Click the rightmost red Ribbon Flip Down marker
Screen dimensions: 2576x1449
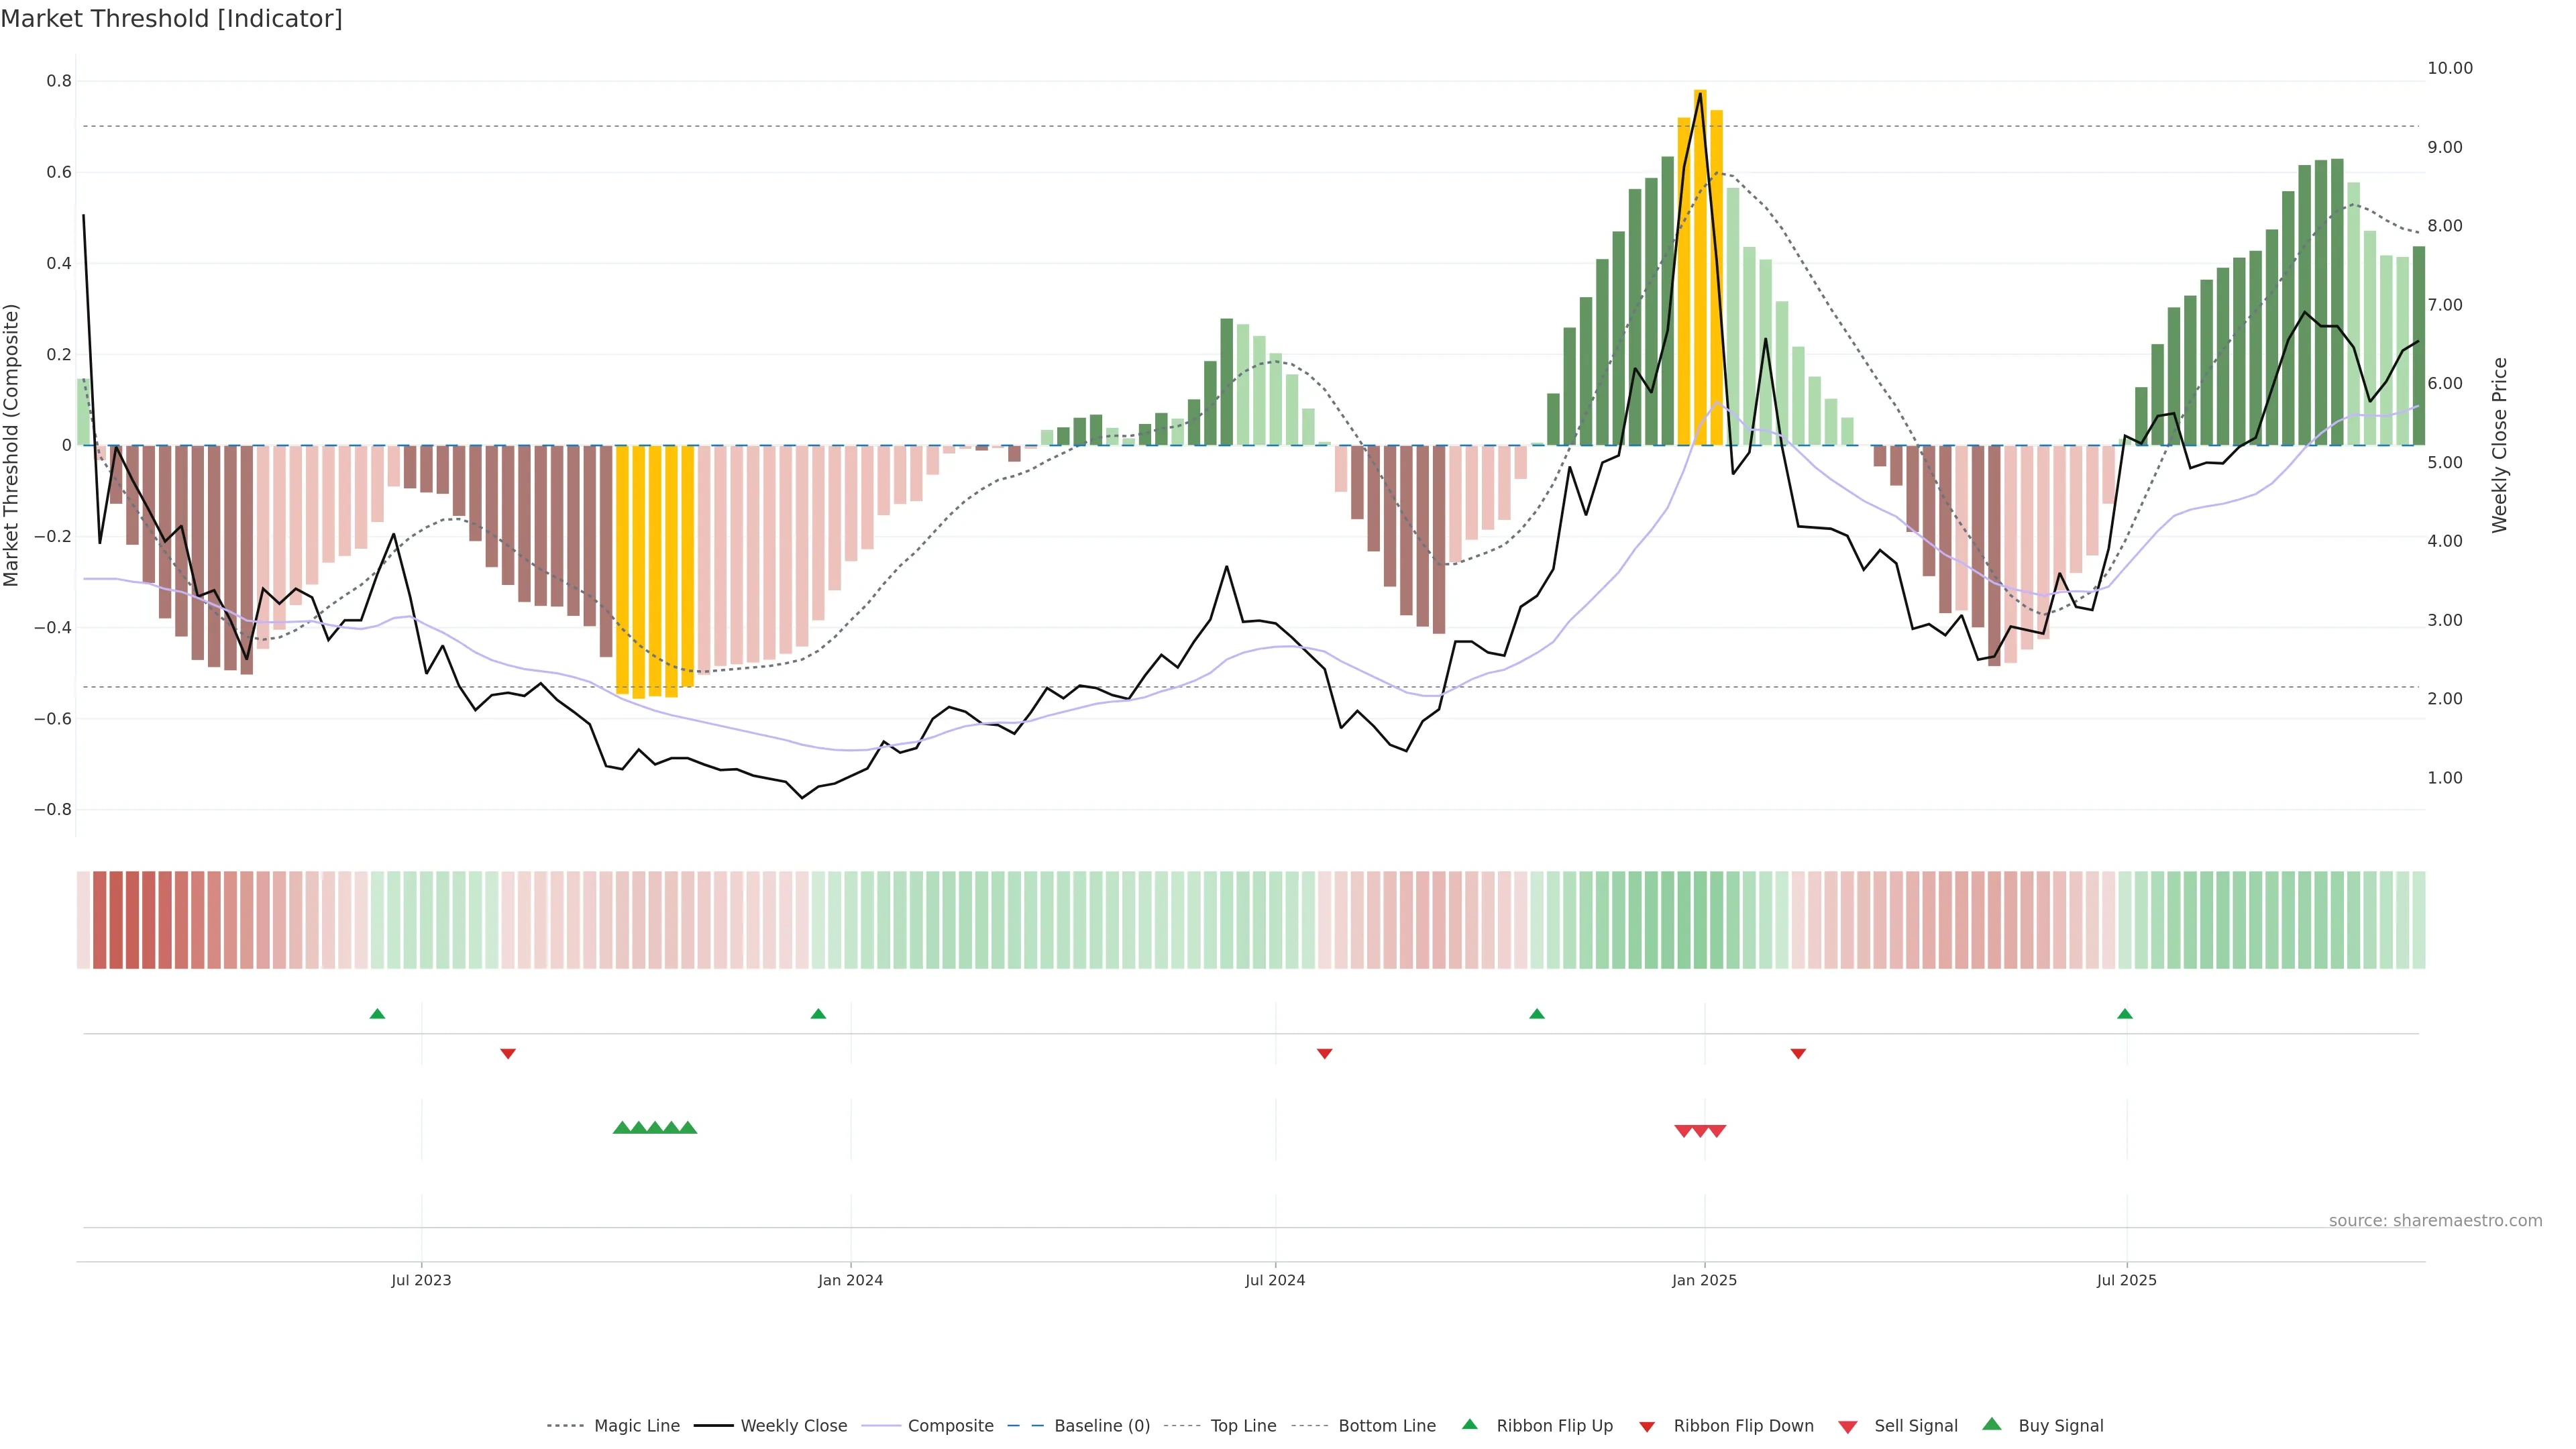click(1798, 1053)
